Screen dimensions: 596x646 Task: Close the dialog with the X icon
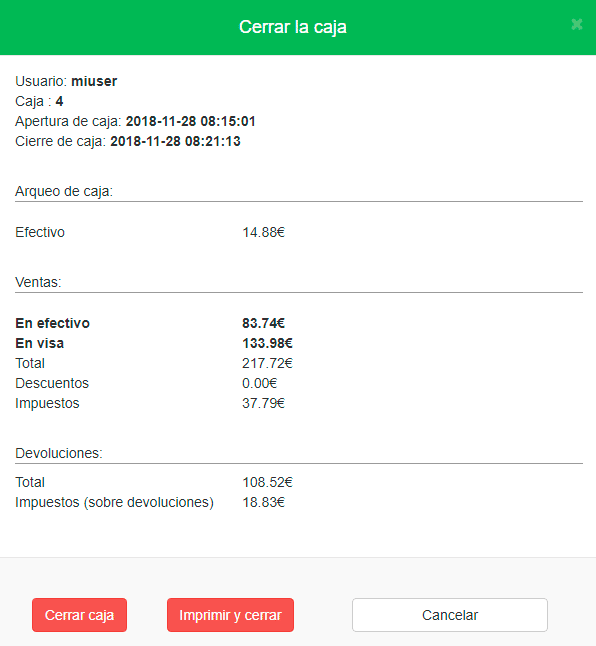point(577,25)
